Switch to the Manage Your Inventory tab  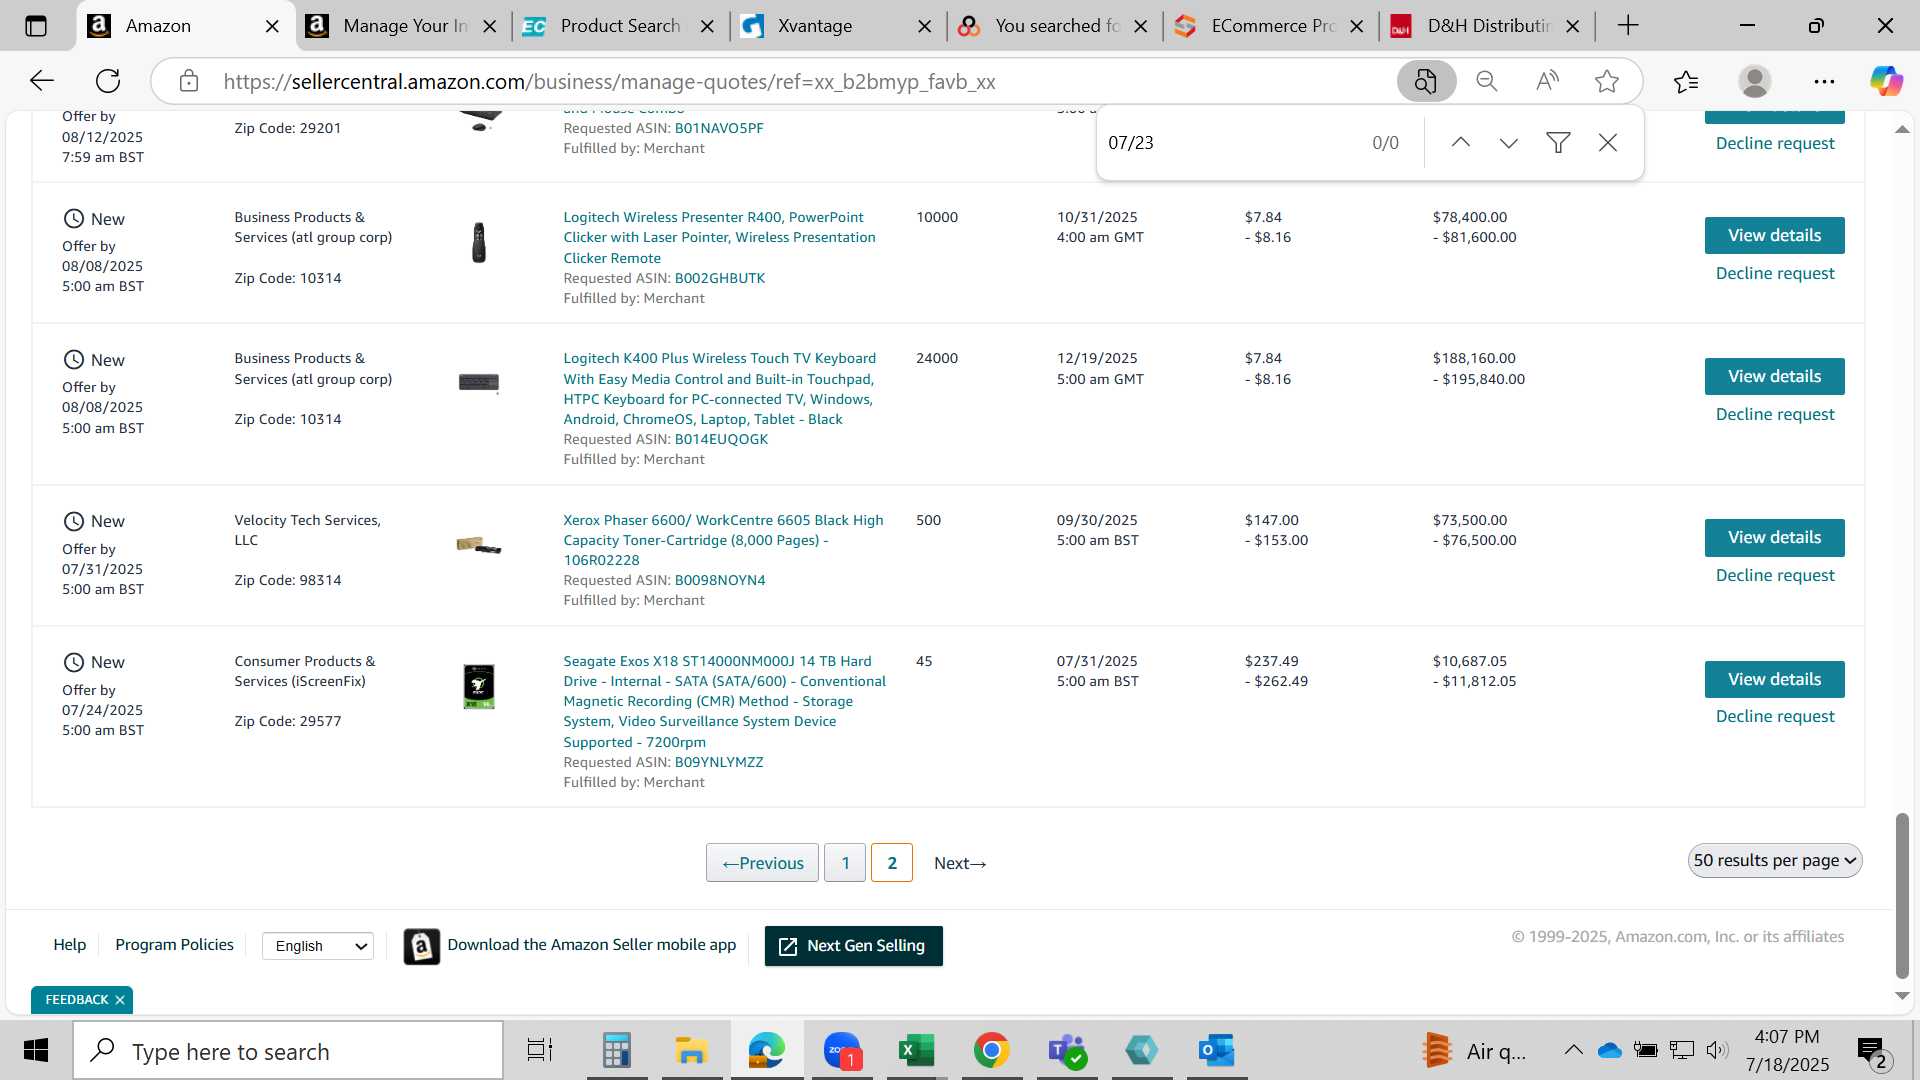403,26
